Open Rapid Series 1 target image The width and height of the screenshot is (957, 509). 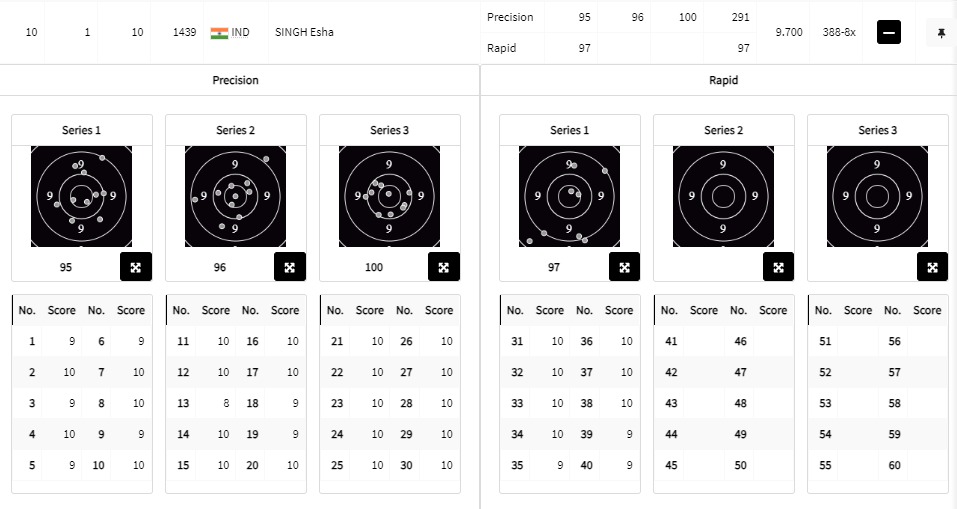pyautogui.click(x=569, y=196)
